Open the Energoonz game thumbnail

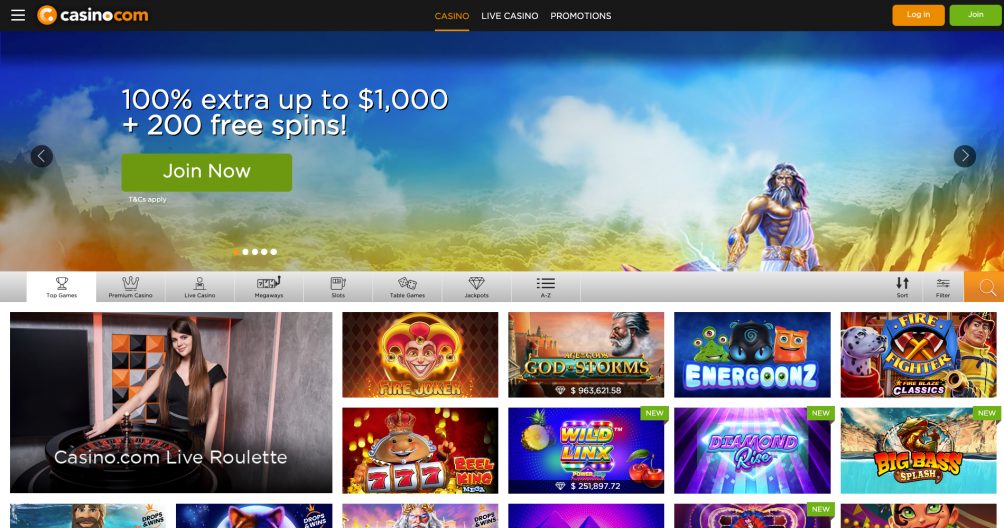coord(752,355)
